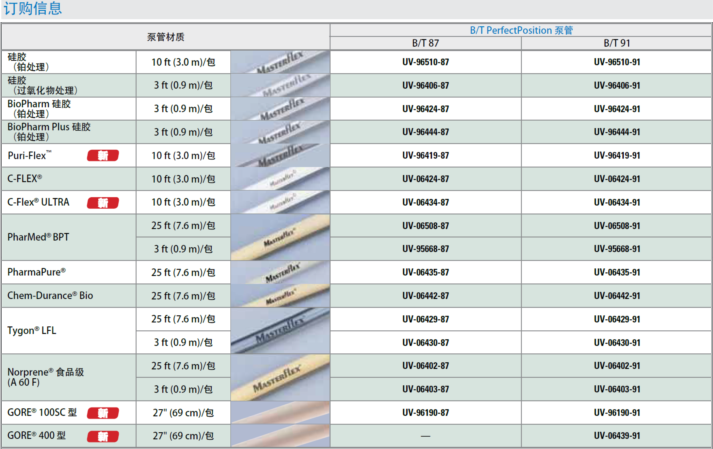
Task: Select part number UV-96406-87
Action: [x=426, y=86]
